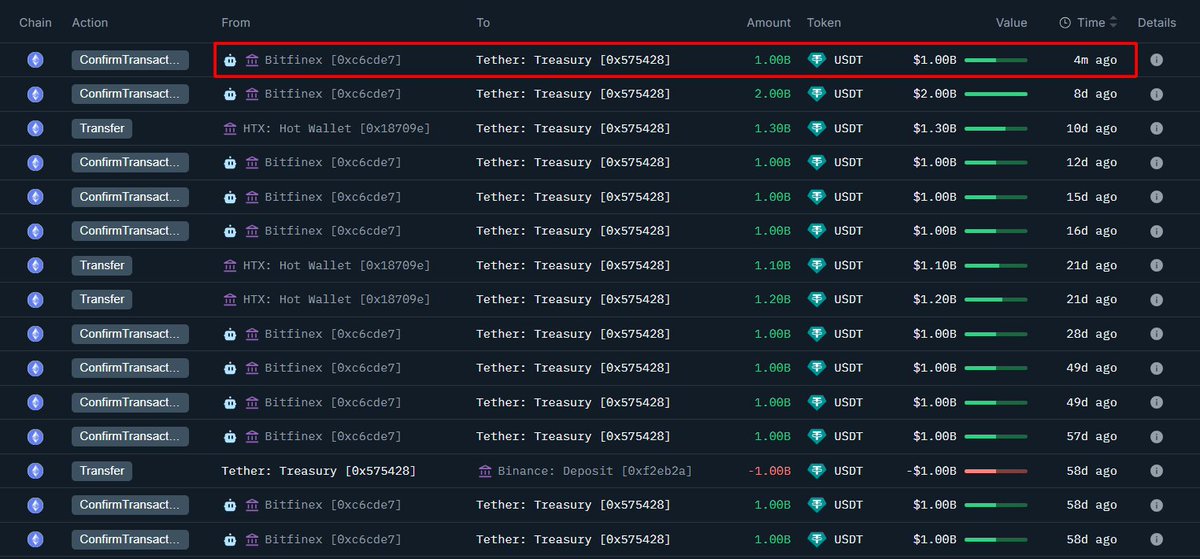Click bank icon before Binance: Deposit
Viewport: 1200px width, 559px height.
pyautogui.click(x=485, y=470)
